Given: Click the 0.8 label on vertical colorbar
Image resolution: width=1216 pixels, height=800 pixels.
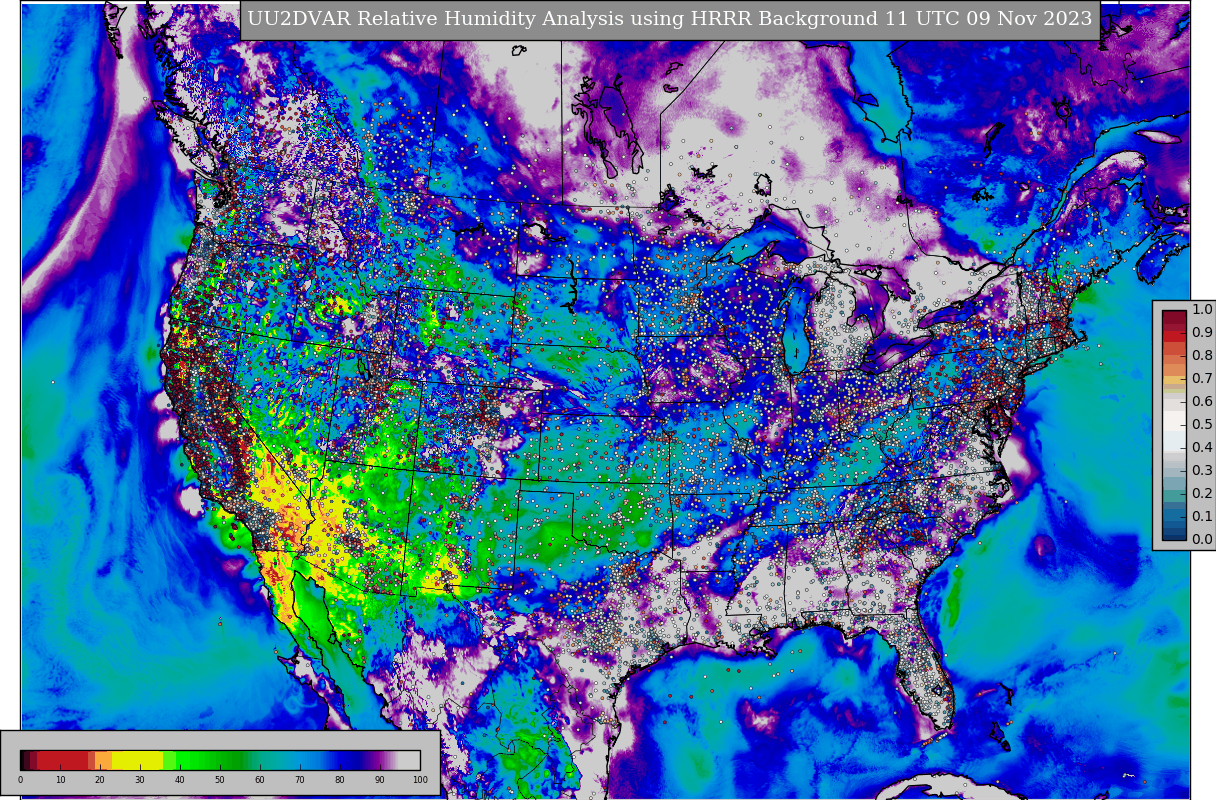Looking at the screenshot, I should 1202,356.
